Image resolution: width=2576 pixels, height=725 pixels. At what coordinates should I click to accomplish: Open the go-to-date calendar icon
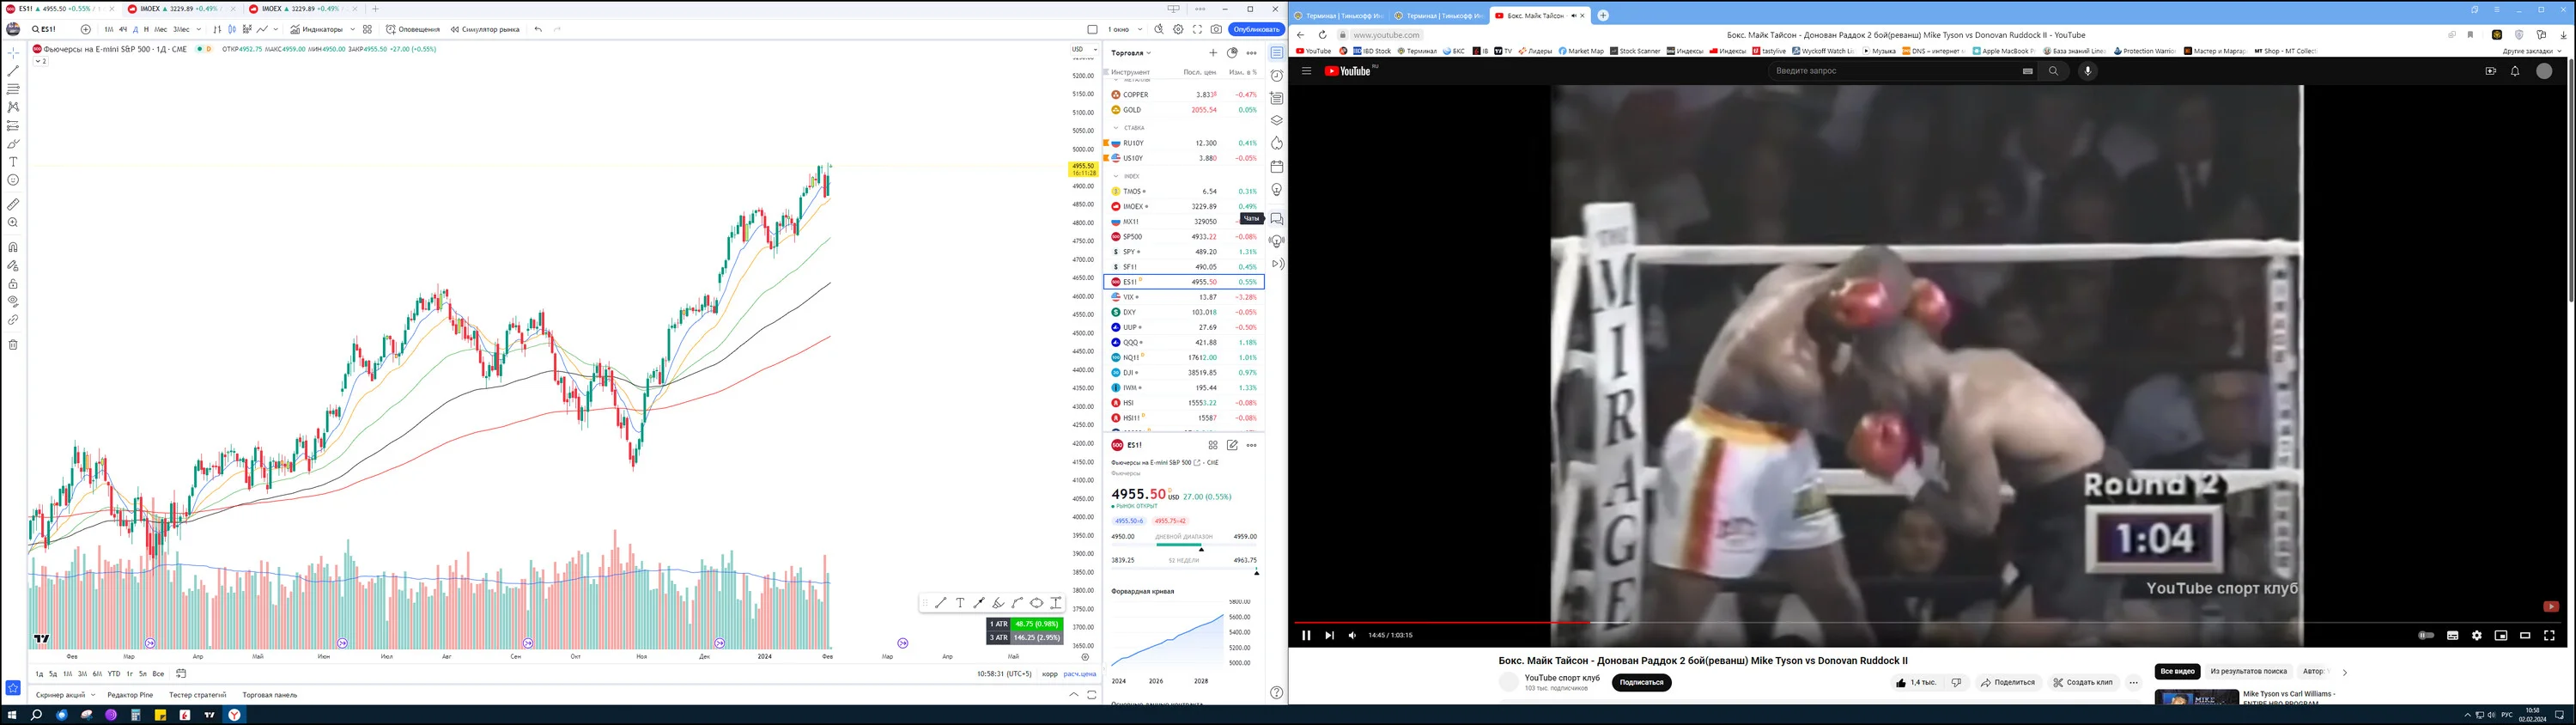point(181,674)
